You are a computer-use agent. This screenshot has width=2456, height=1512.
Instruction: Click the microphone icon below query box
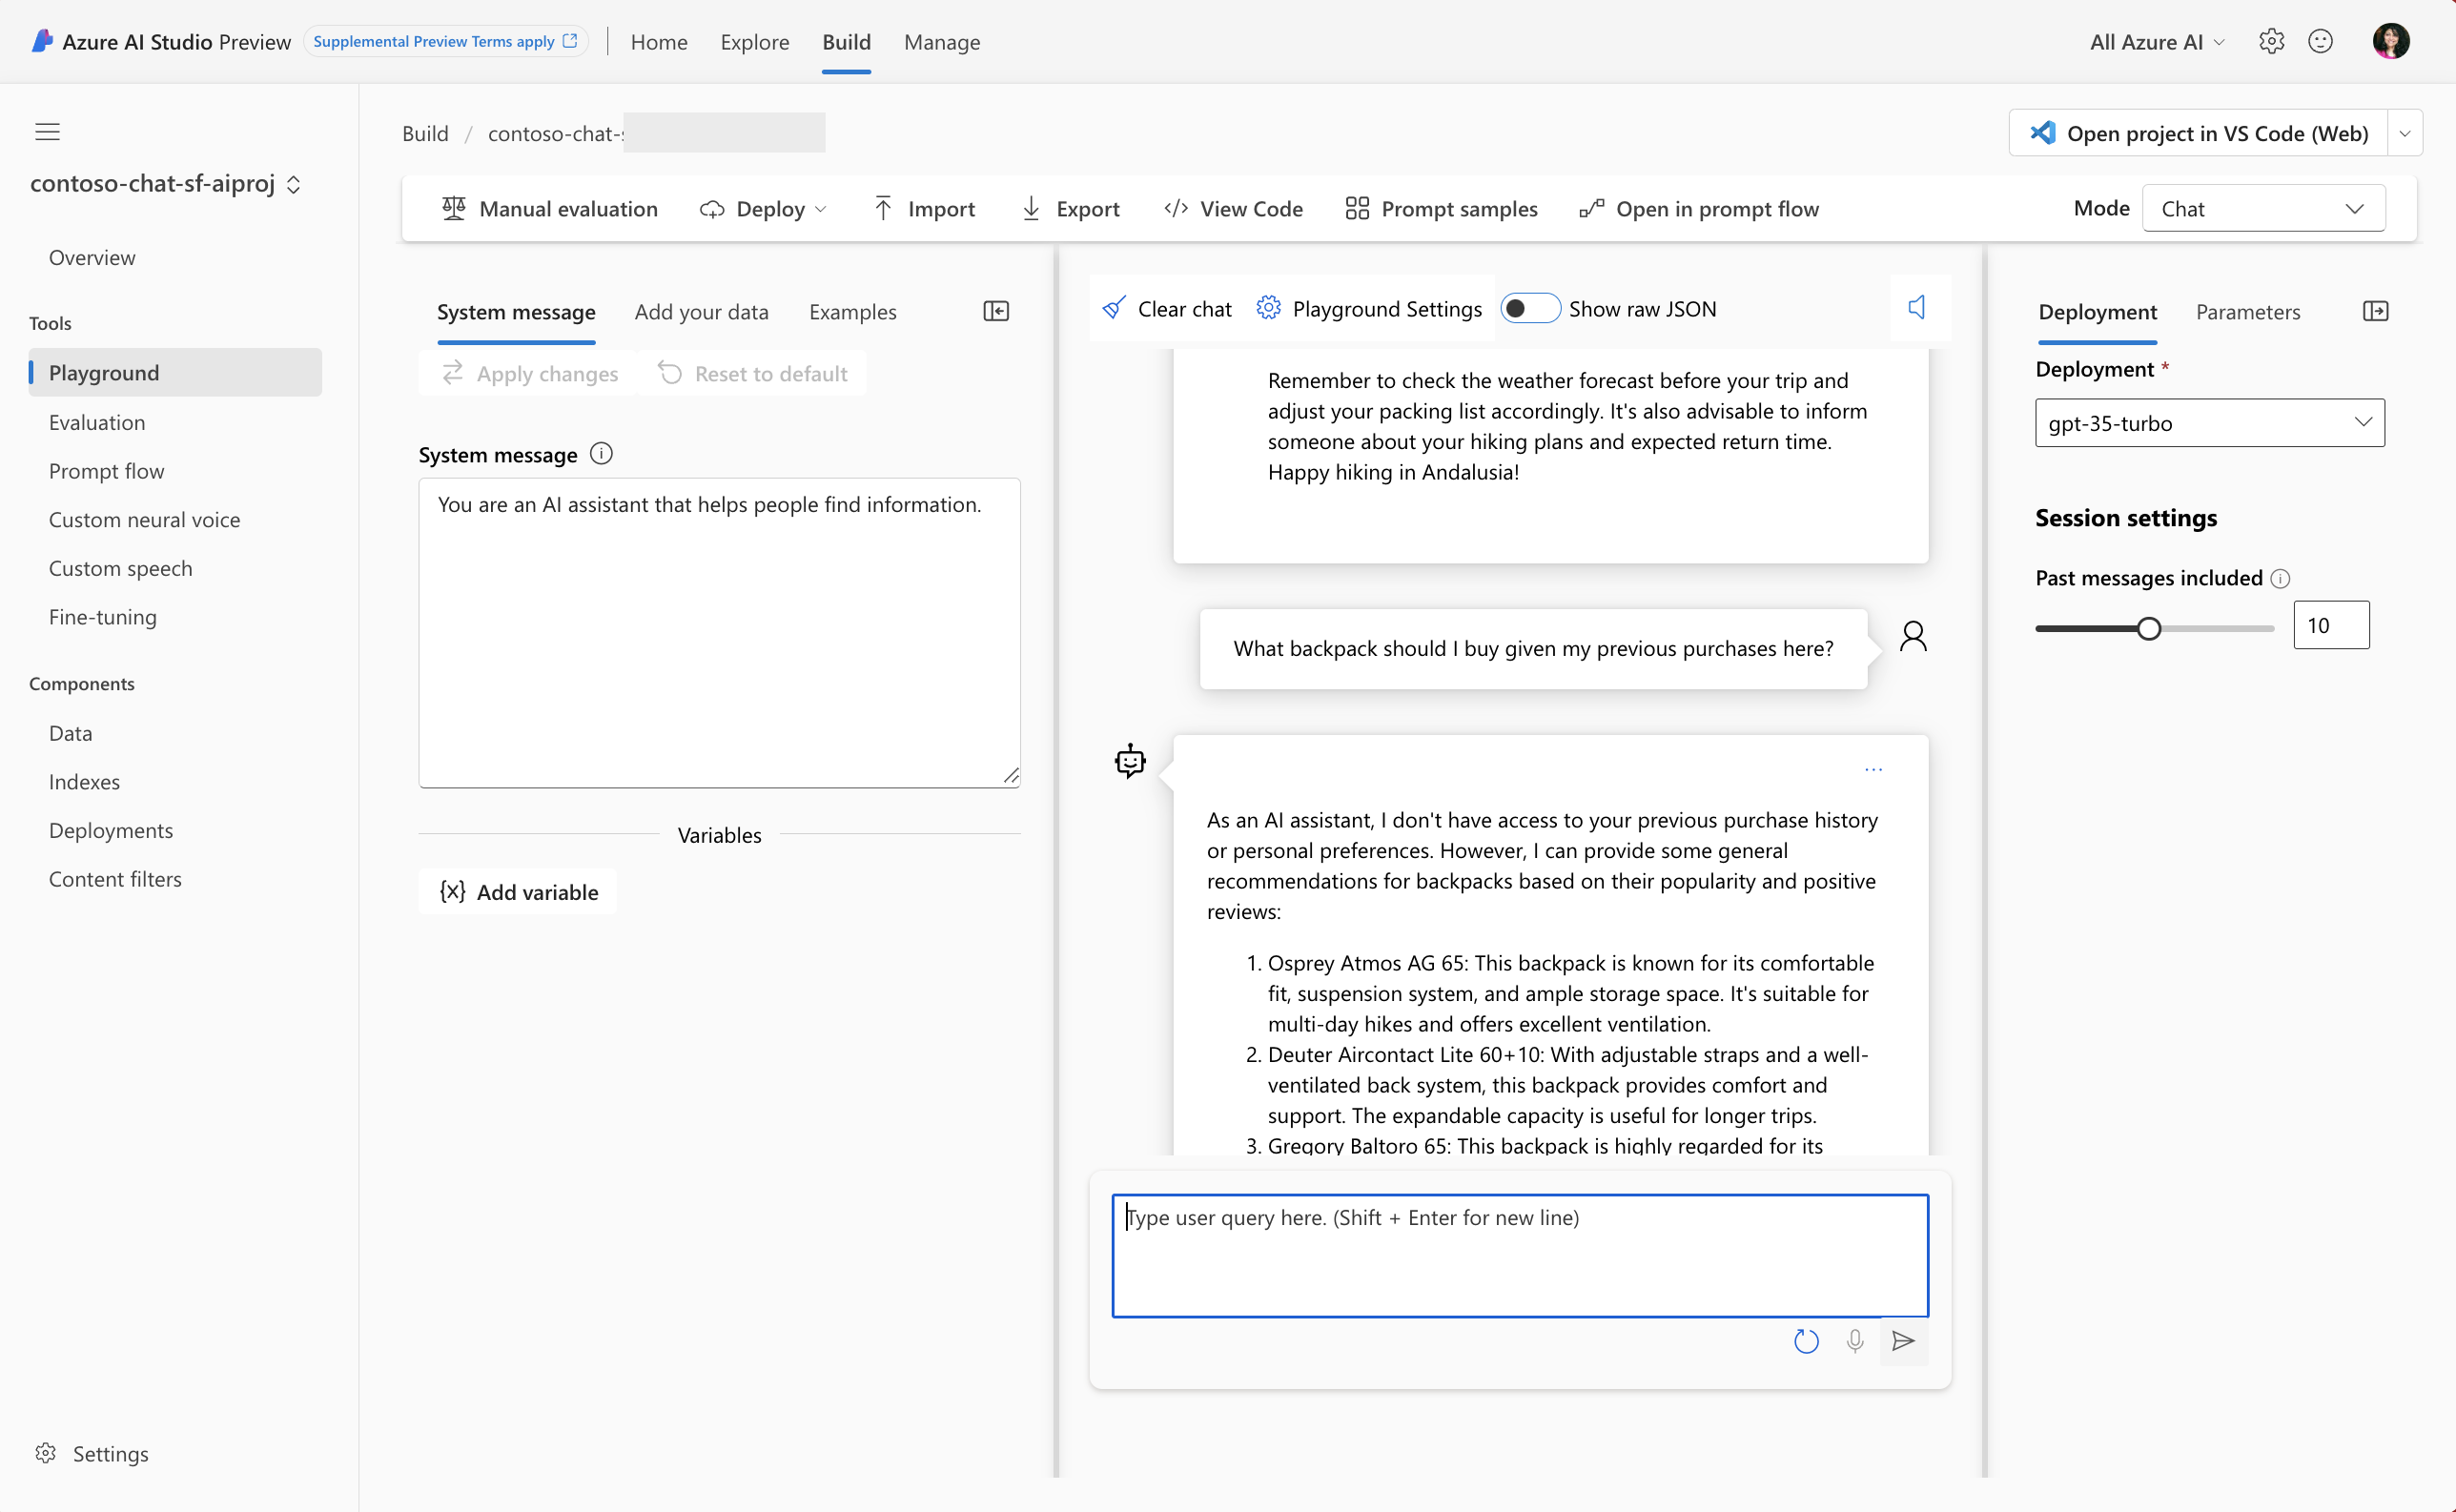tap(1854, 1341)
